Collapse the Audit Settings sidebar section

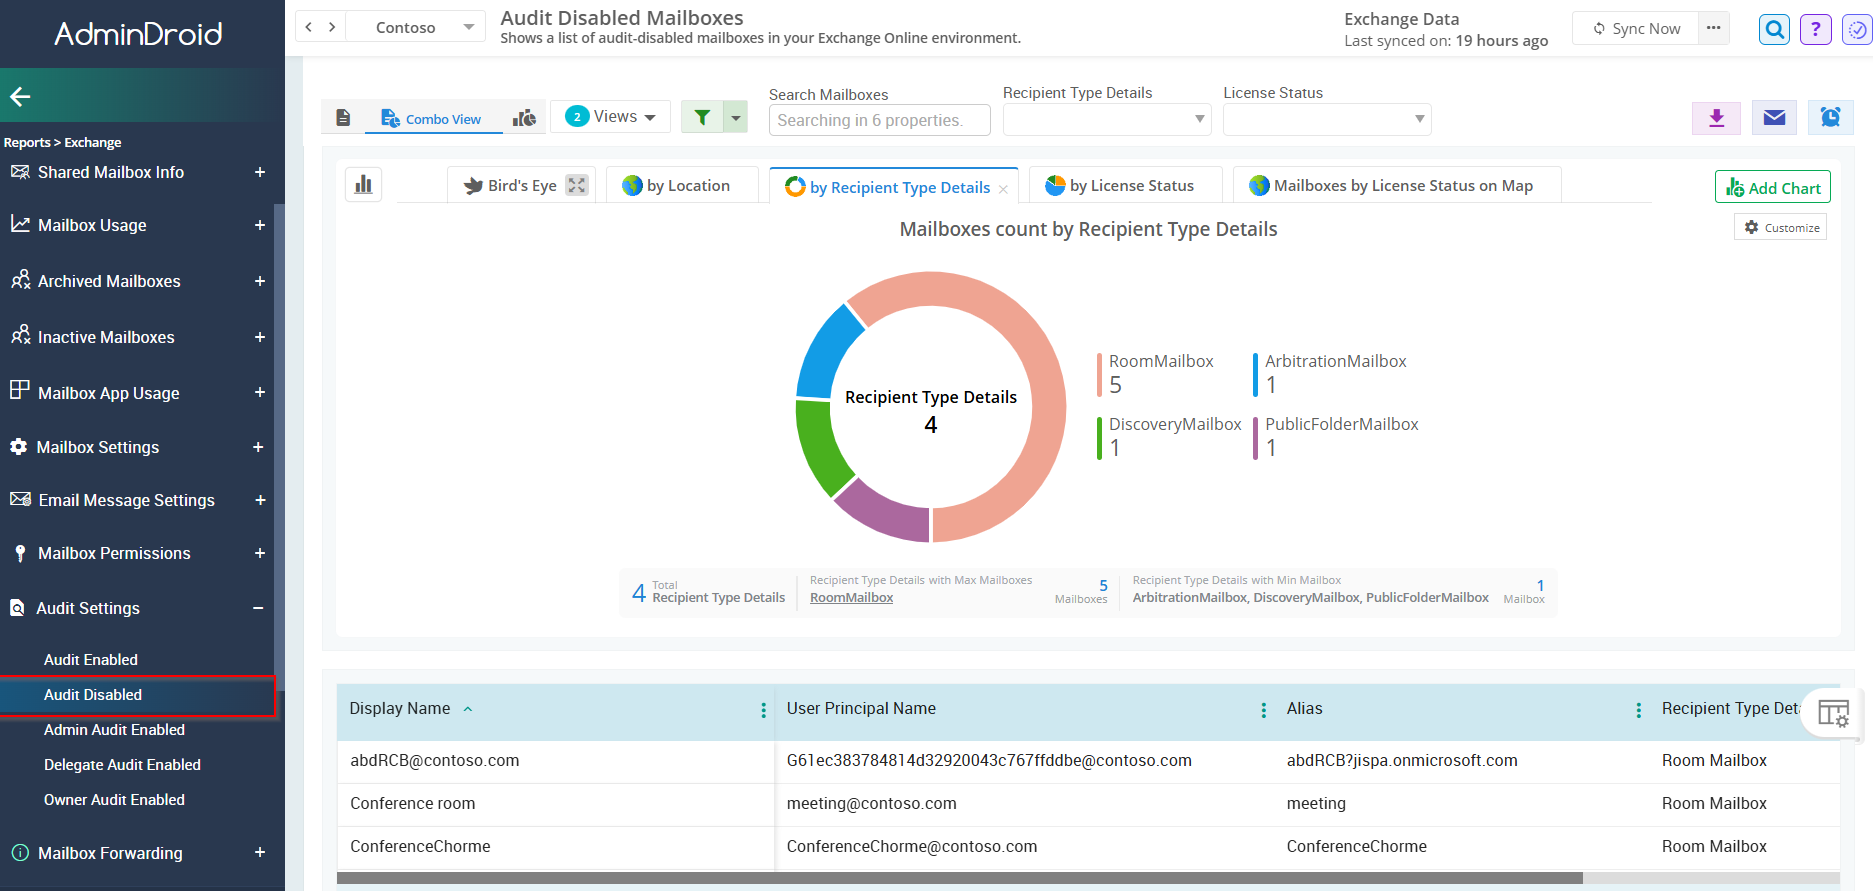pos(257,608)
